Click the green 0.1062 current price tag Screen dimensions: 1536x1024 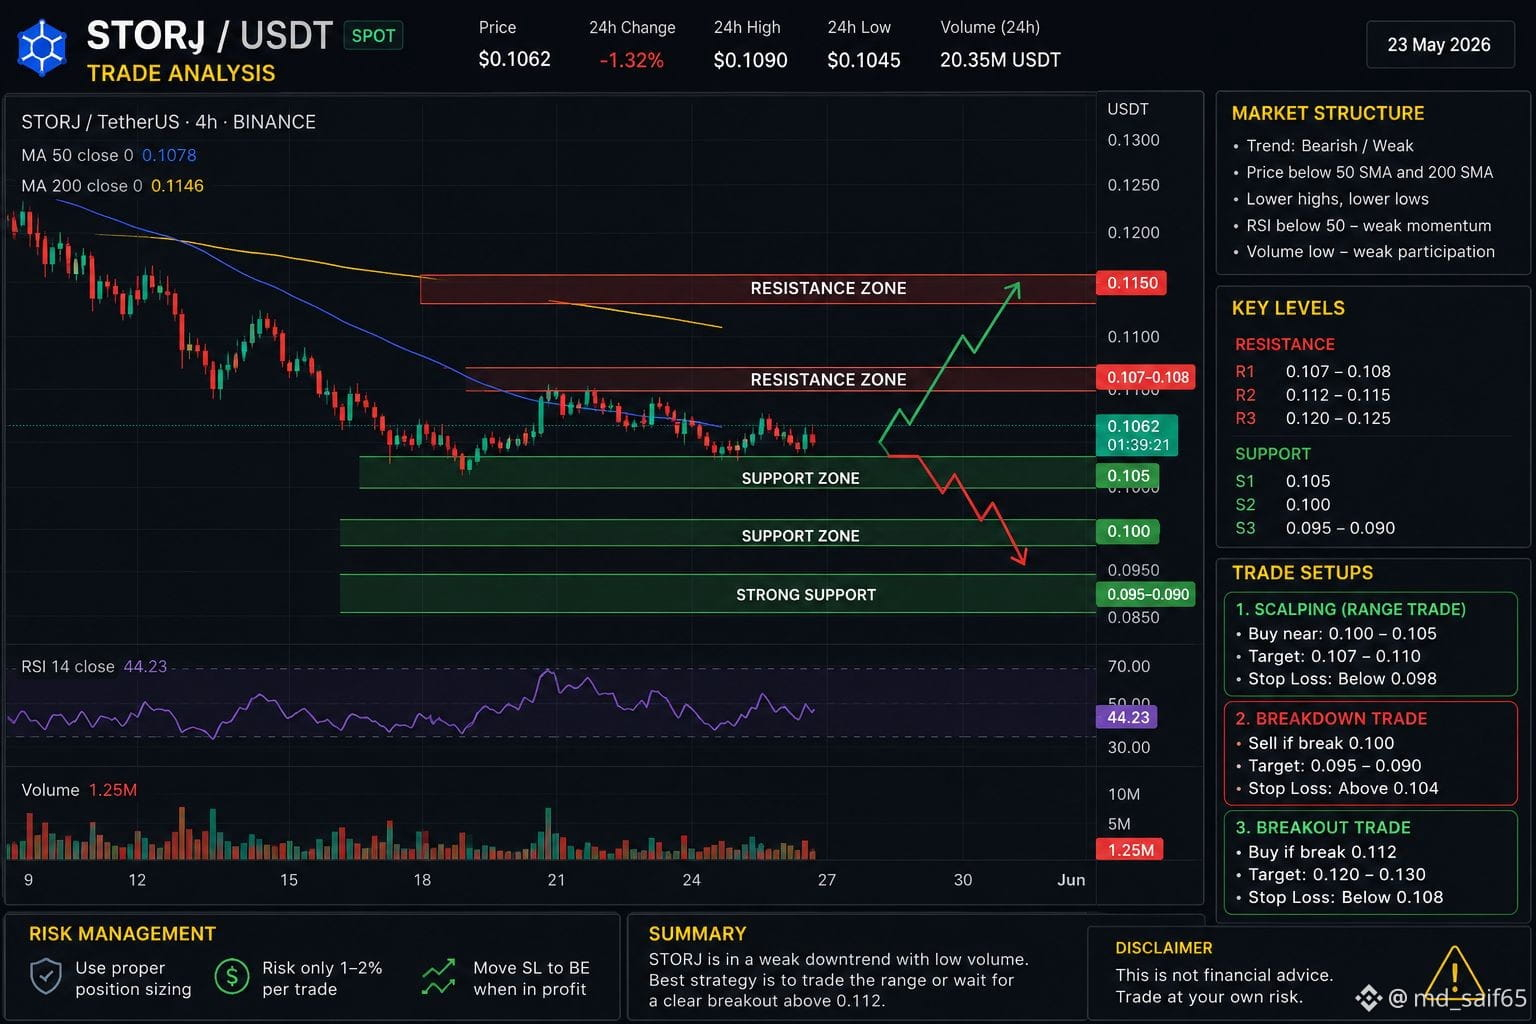pos(1137,435)
